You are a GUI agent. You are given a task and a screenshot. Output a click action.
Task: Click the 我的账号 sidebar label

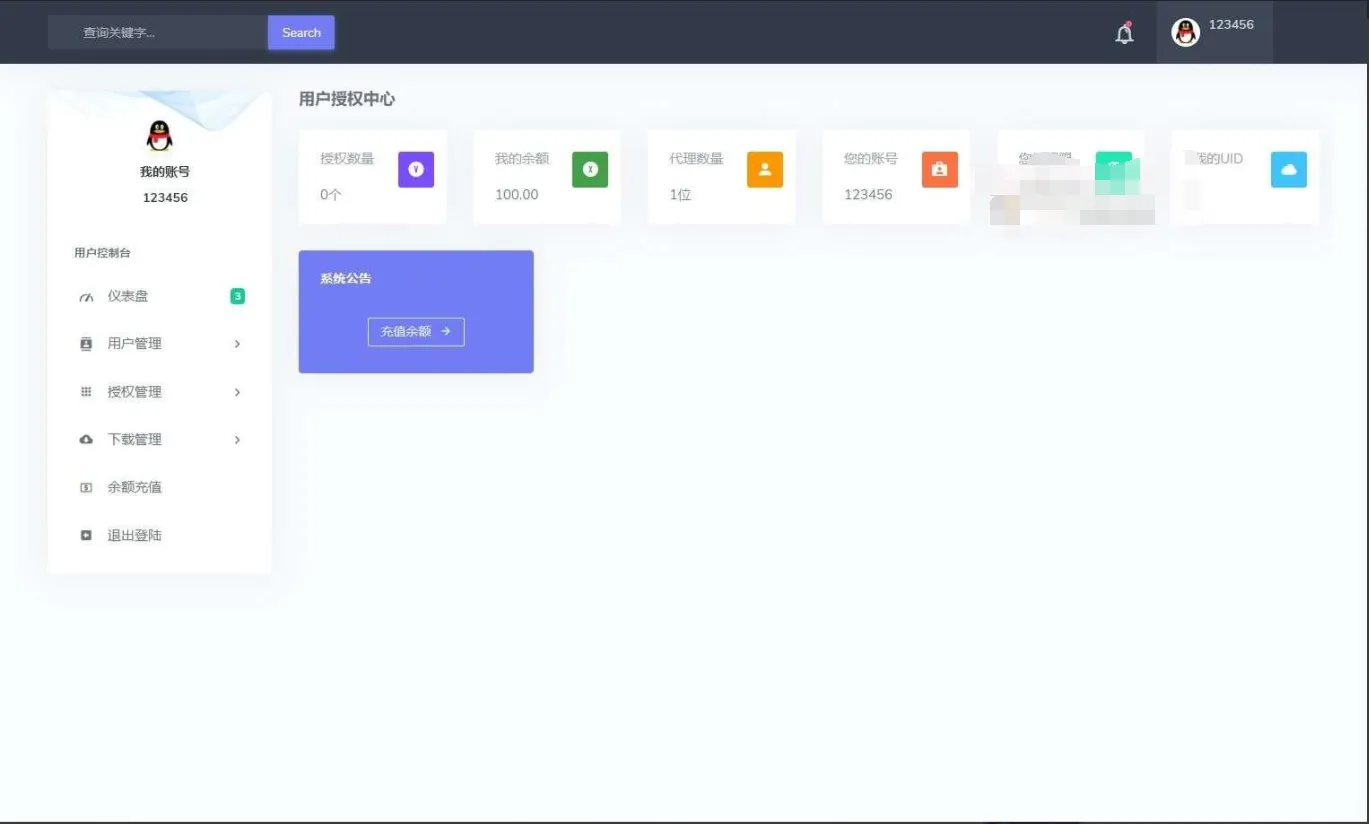[165, 172]
